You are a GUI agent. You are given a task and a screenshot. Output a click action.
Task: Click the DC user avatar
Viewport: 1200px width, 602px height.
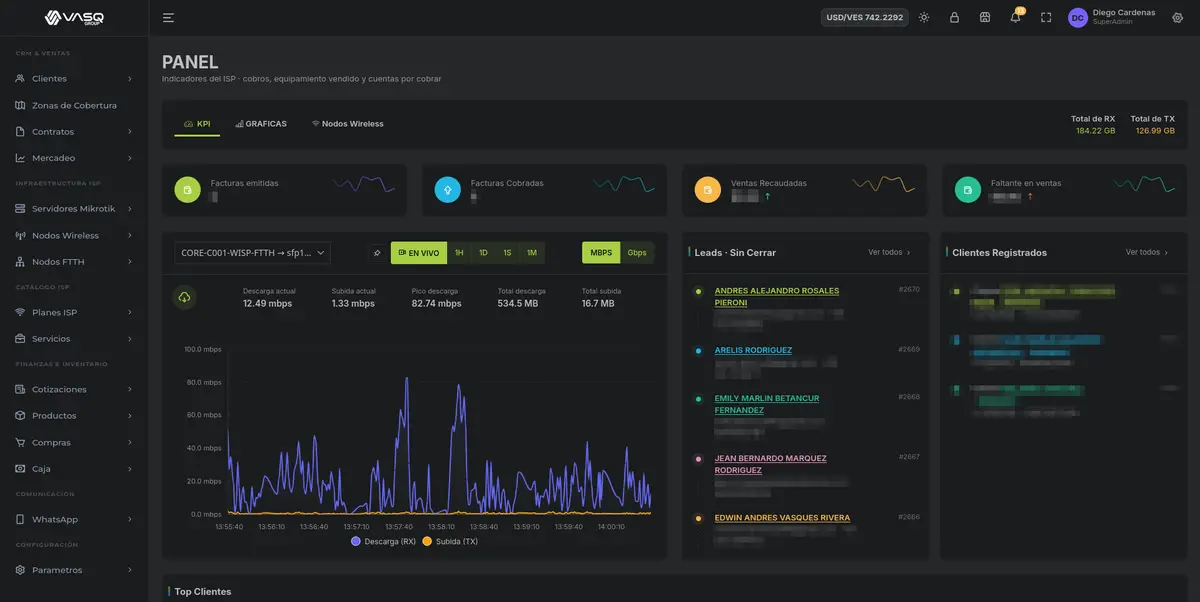pyautogui.click(x=1078, y=17)
